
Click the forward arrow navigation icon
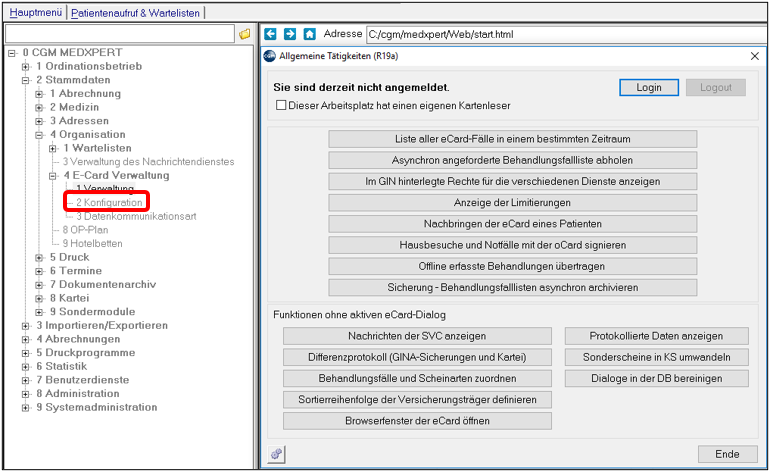tap(290, 34)
